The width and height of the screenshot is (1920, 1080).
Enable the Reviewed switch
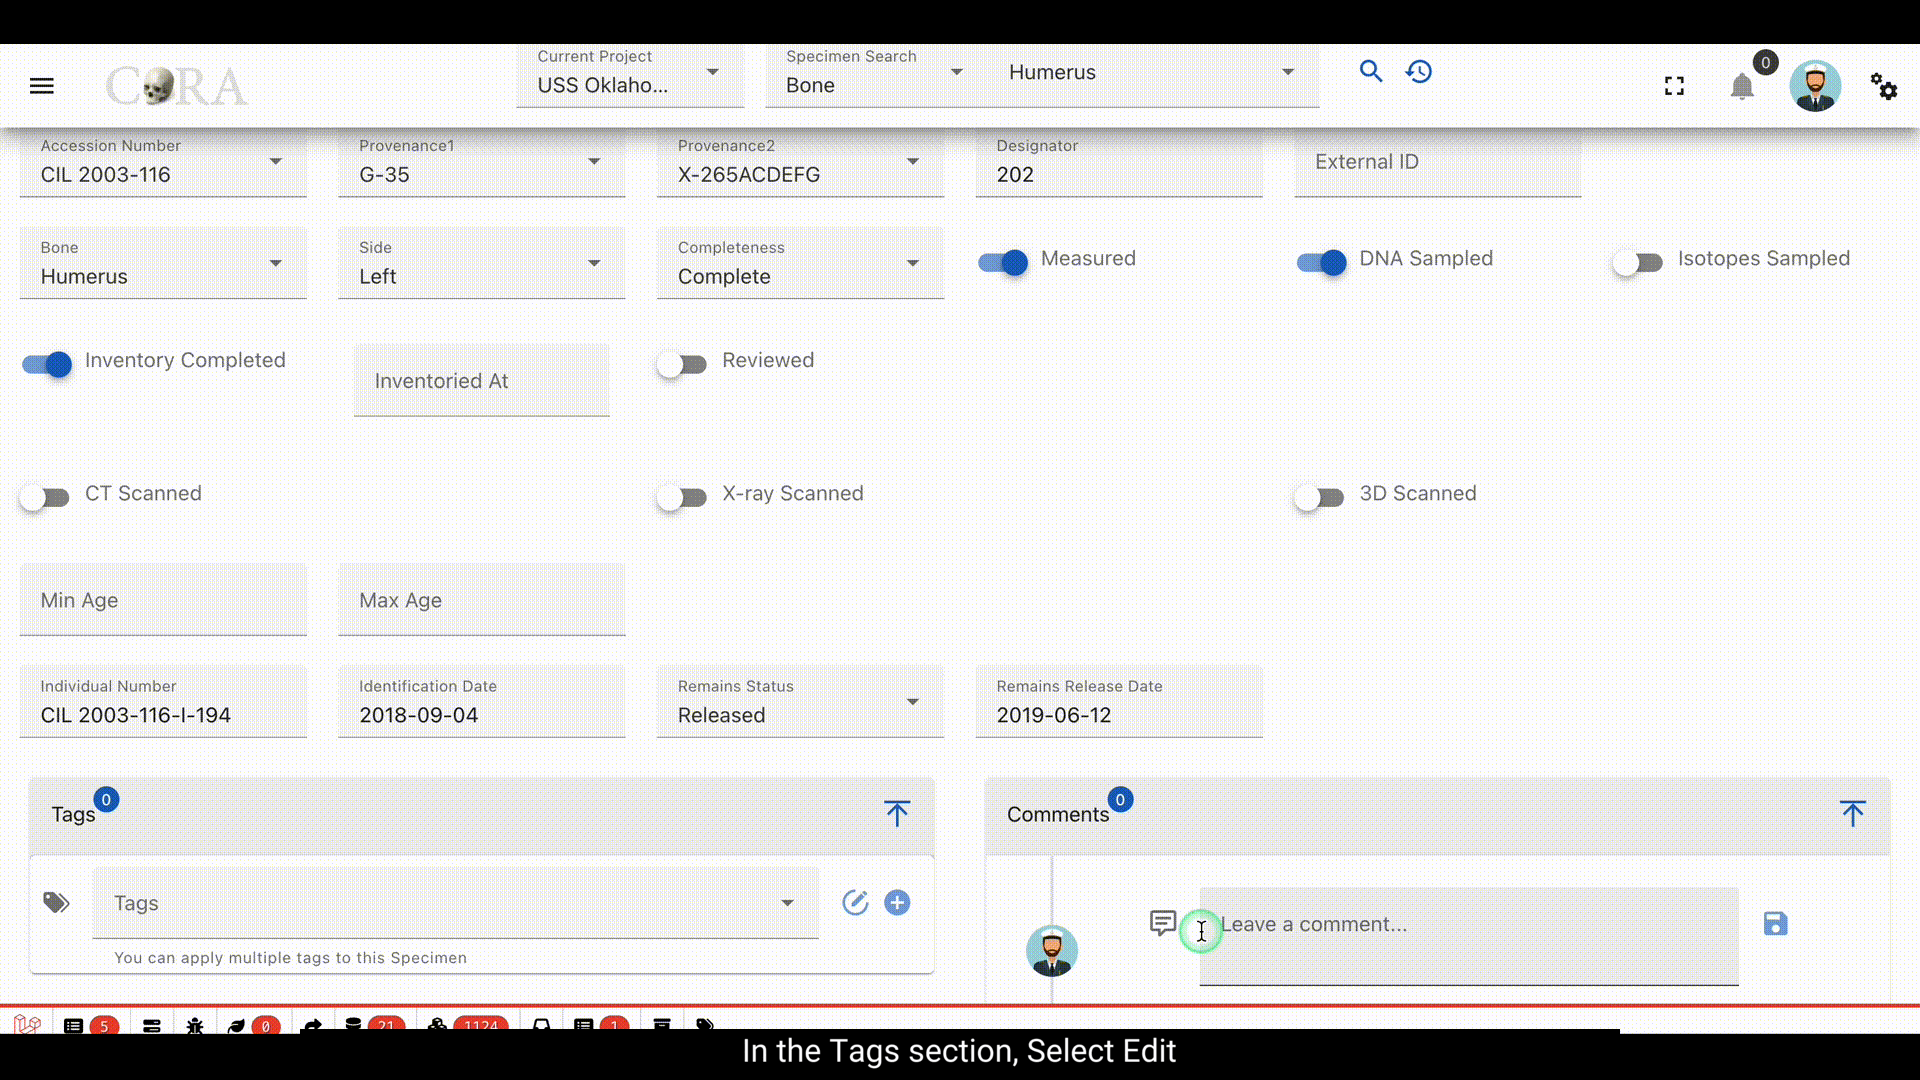(x=682, y=364)
